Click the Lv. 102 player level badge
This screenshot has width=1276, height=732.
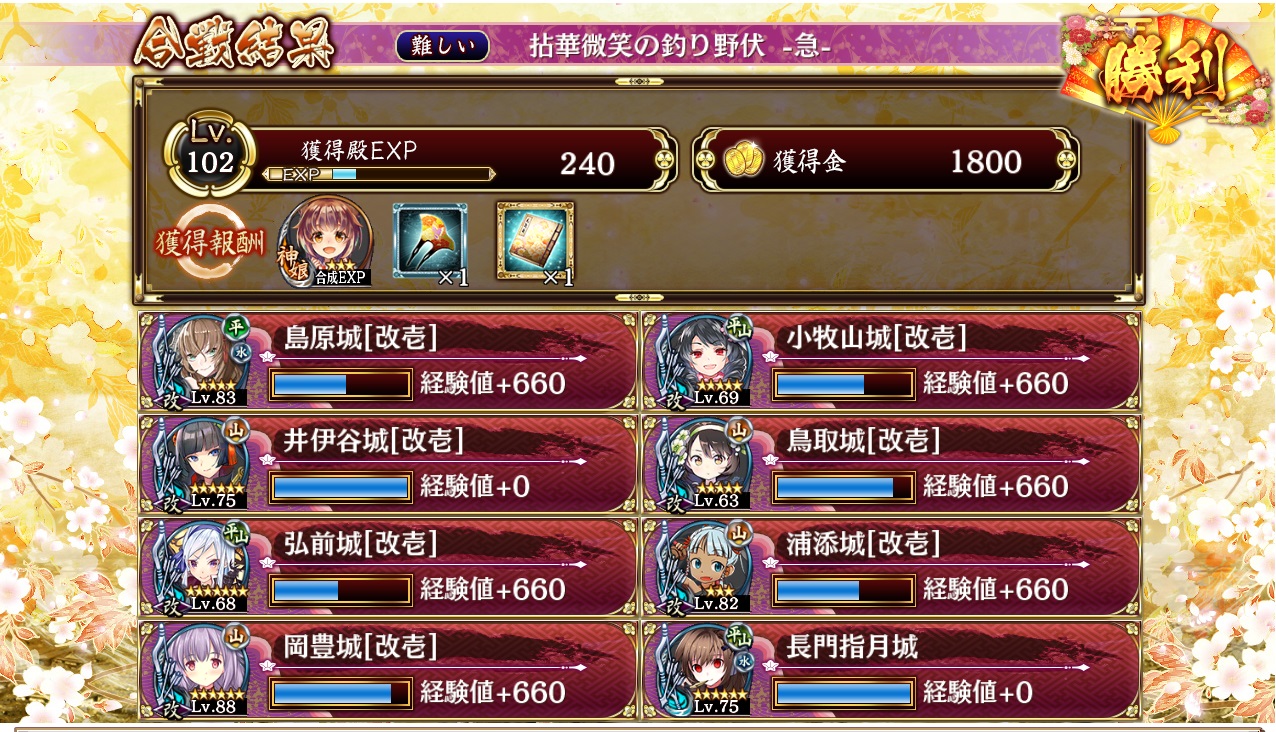210,156
